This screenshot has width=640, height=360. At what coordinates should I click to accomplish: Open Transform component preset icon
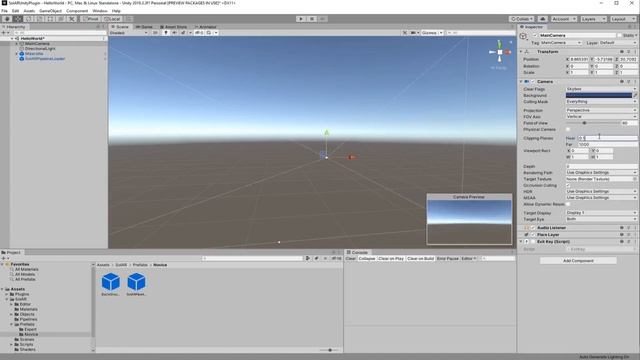pos(629,52)
